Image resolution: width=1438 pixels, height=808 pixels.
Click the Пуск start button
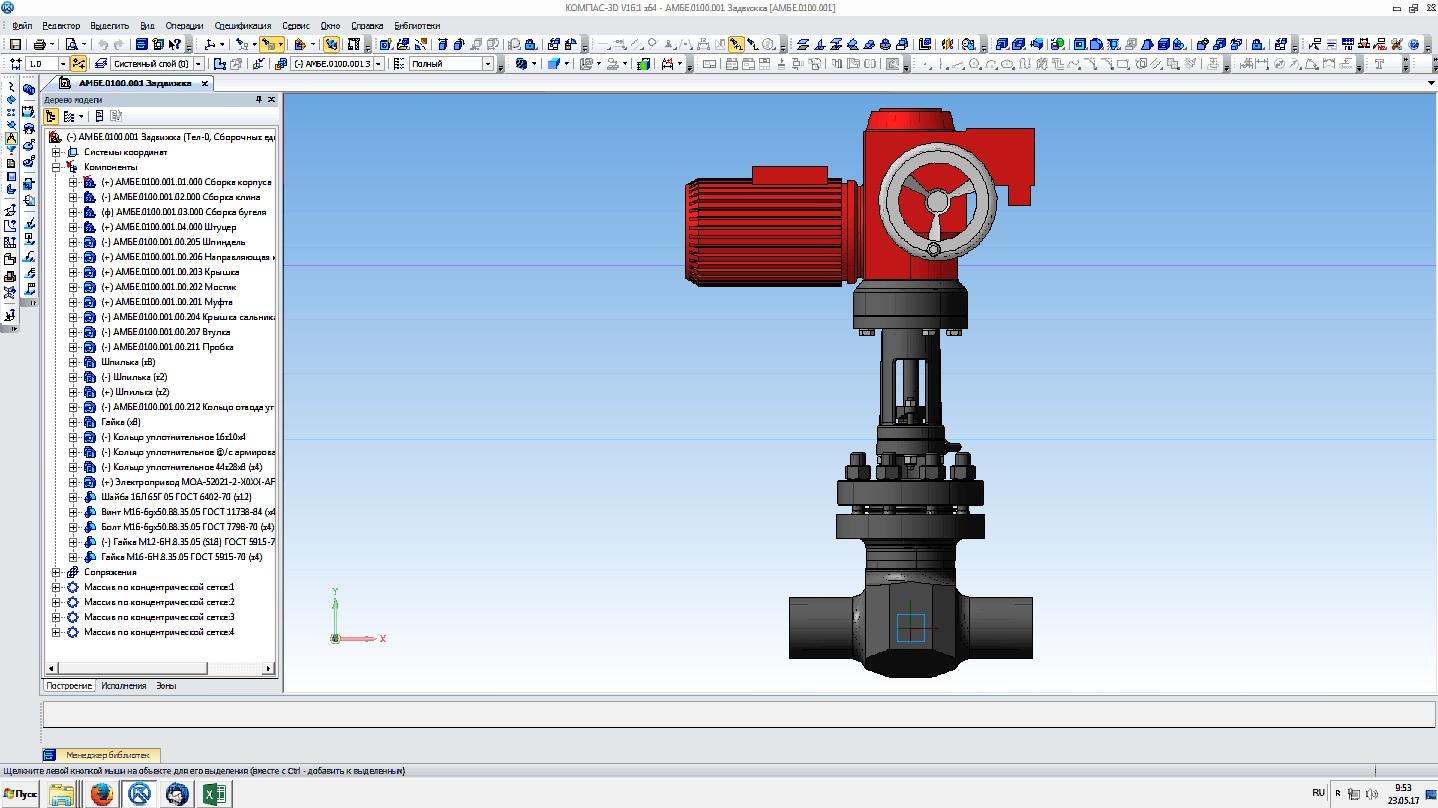coord(20,794)
